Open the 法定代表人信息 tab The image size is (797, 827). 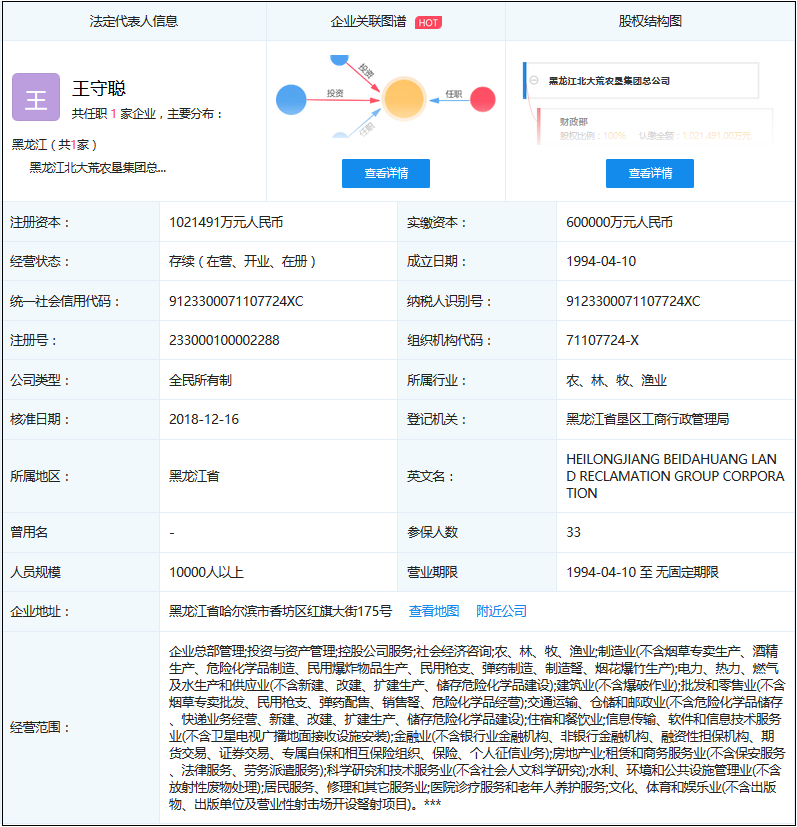pyautogui.click(x=134, y=21)
